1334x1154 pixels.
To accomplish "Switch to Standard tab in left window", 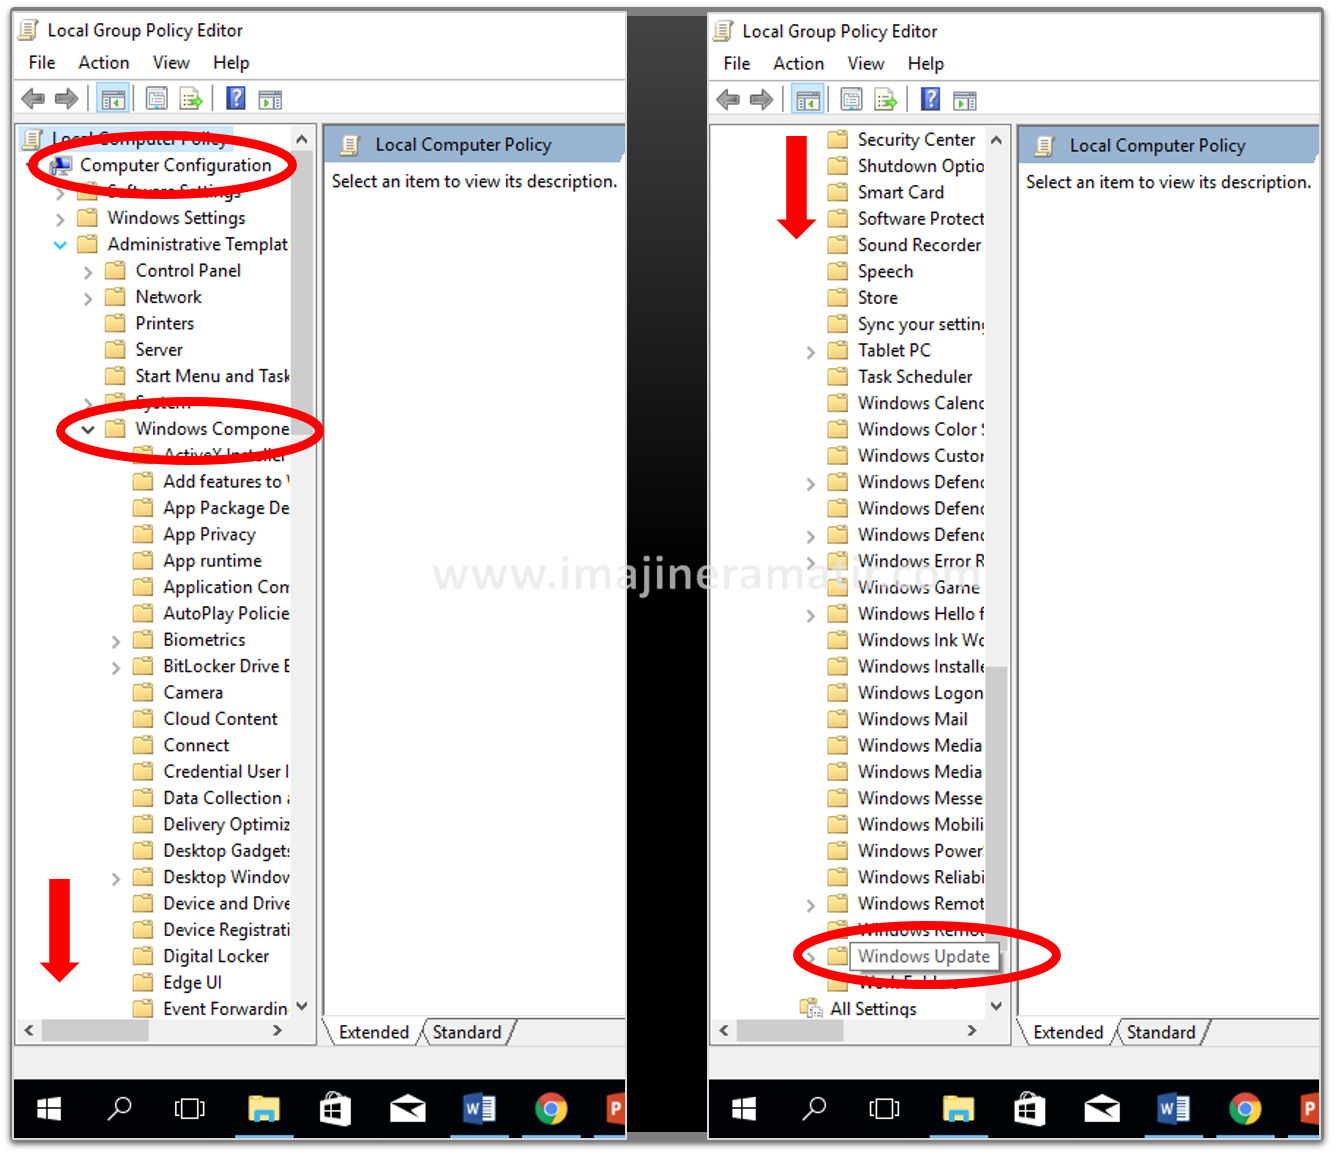I will (467, 1032).
